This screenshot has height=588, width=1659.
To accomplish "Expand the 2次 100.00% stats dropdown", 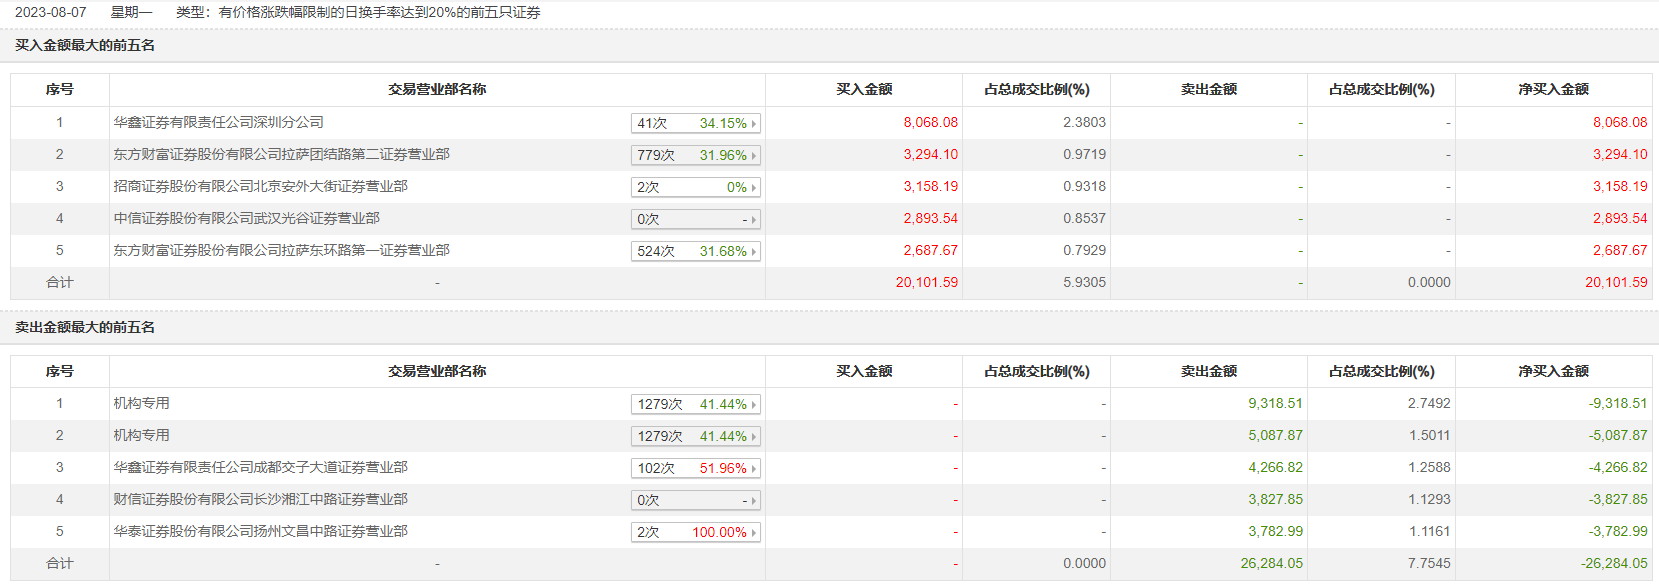I will (696, 532).
